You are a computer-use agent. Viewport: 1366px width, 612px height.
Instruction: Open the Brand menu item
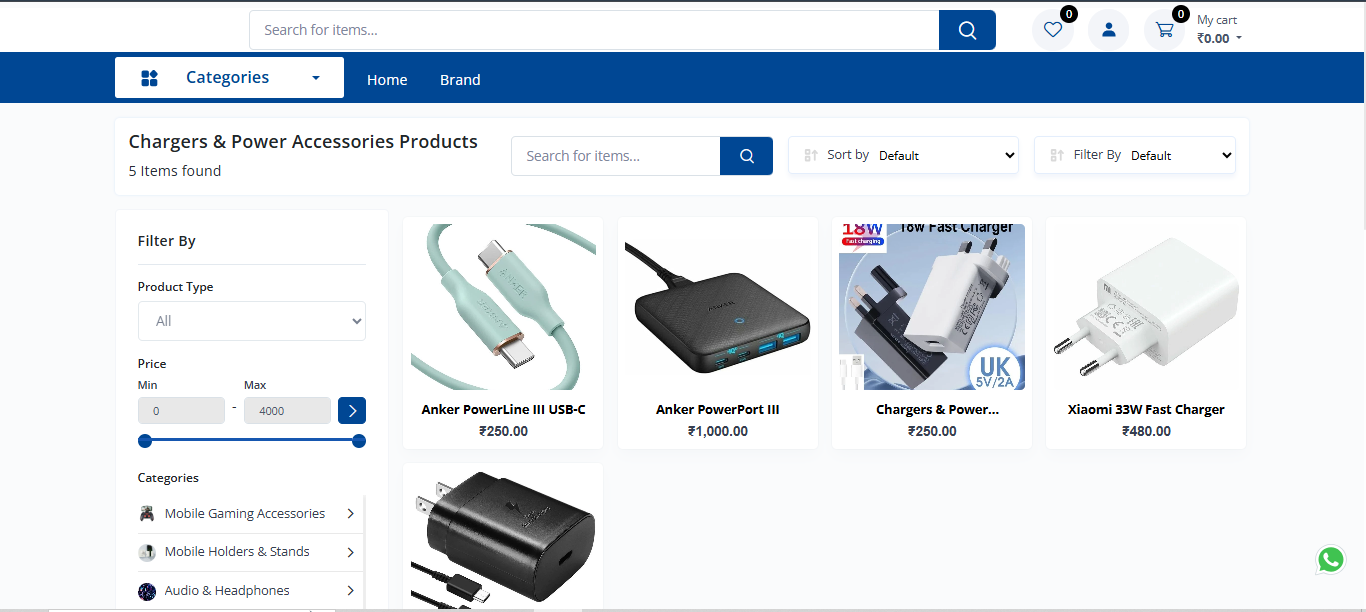pyautogui.click(x=460, y=80)
